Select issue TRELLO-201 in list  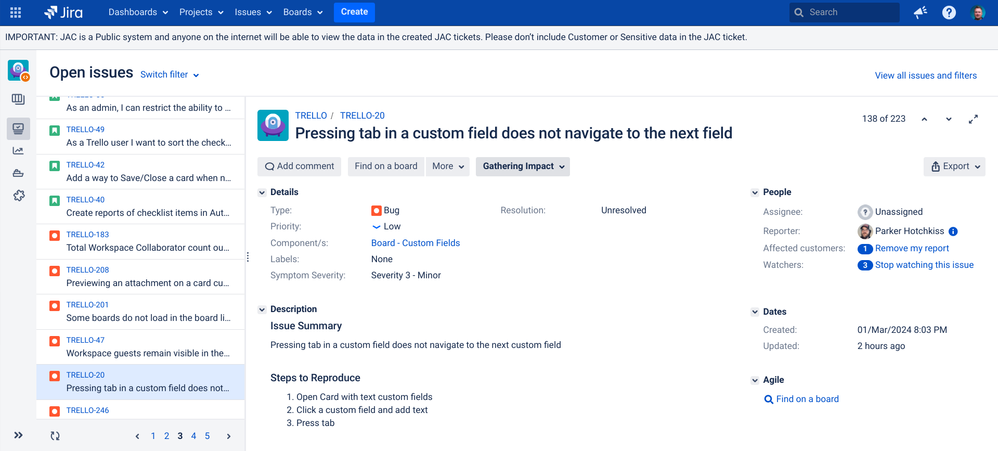pos(141,312)
